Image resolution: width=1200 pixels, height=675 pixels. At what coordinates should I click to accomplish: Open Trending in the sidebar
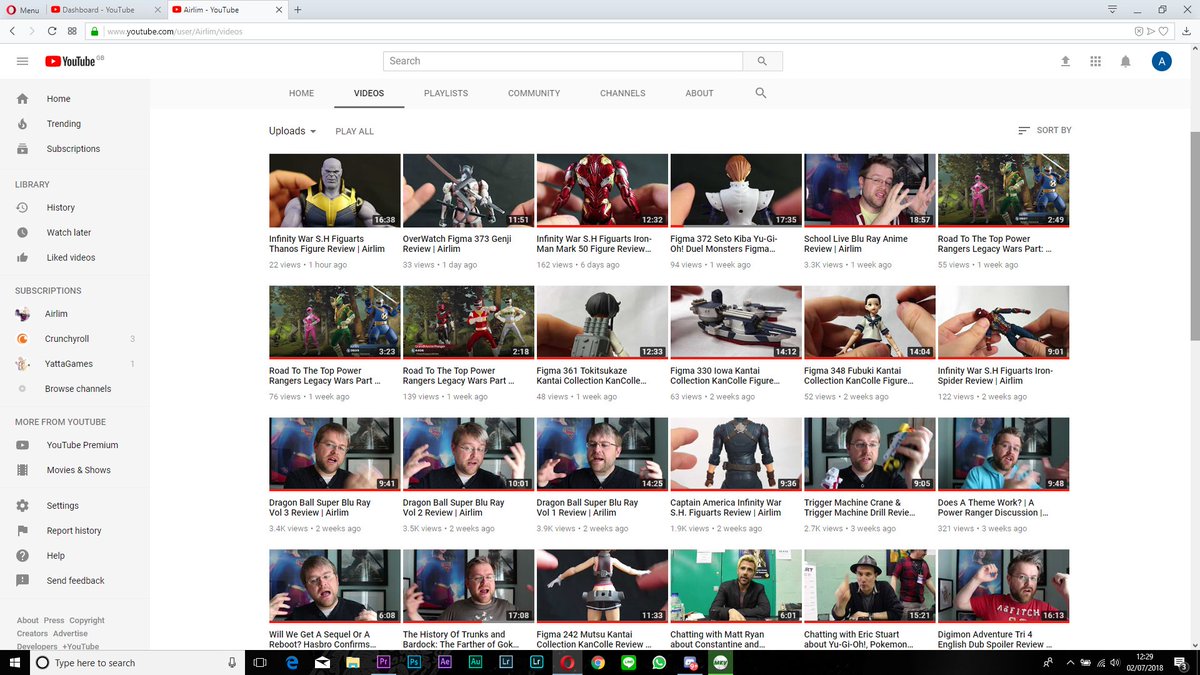(x=63, y=124)
